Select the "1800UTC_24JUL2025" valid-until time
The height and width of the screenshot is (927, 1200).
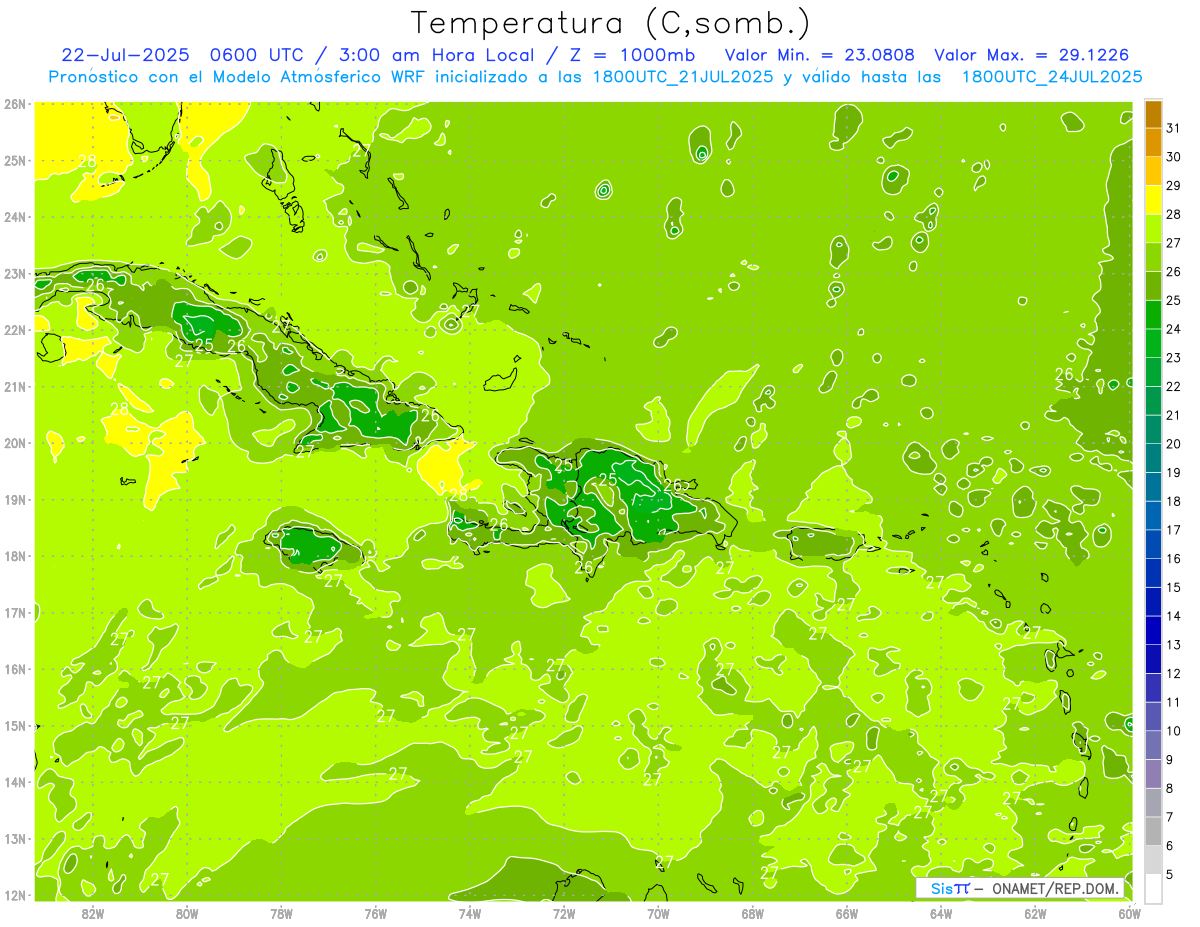click(x=1052, y=76)
